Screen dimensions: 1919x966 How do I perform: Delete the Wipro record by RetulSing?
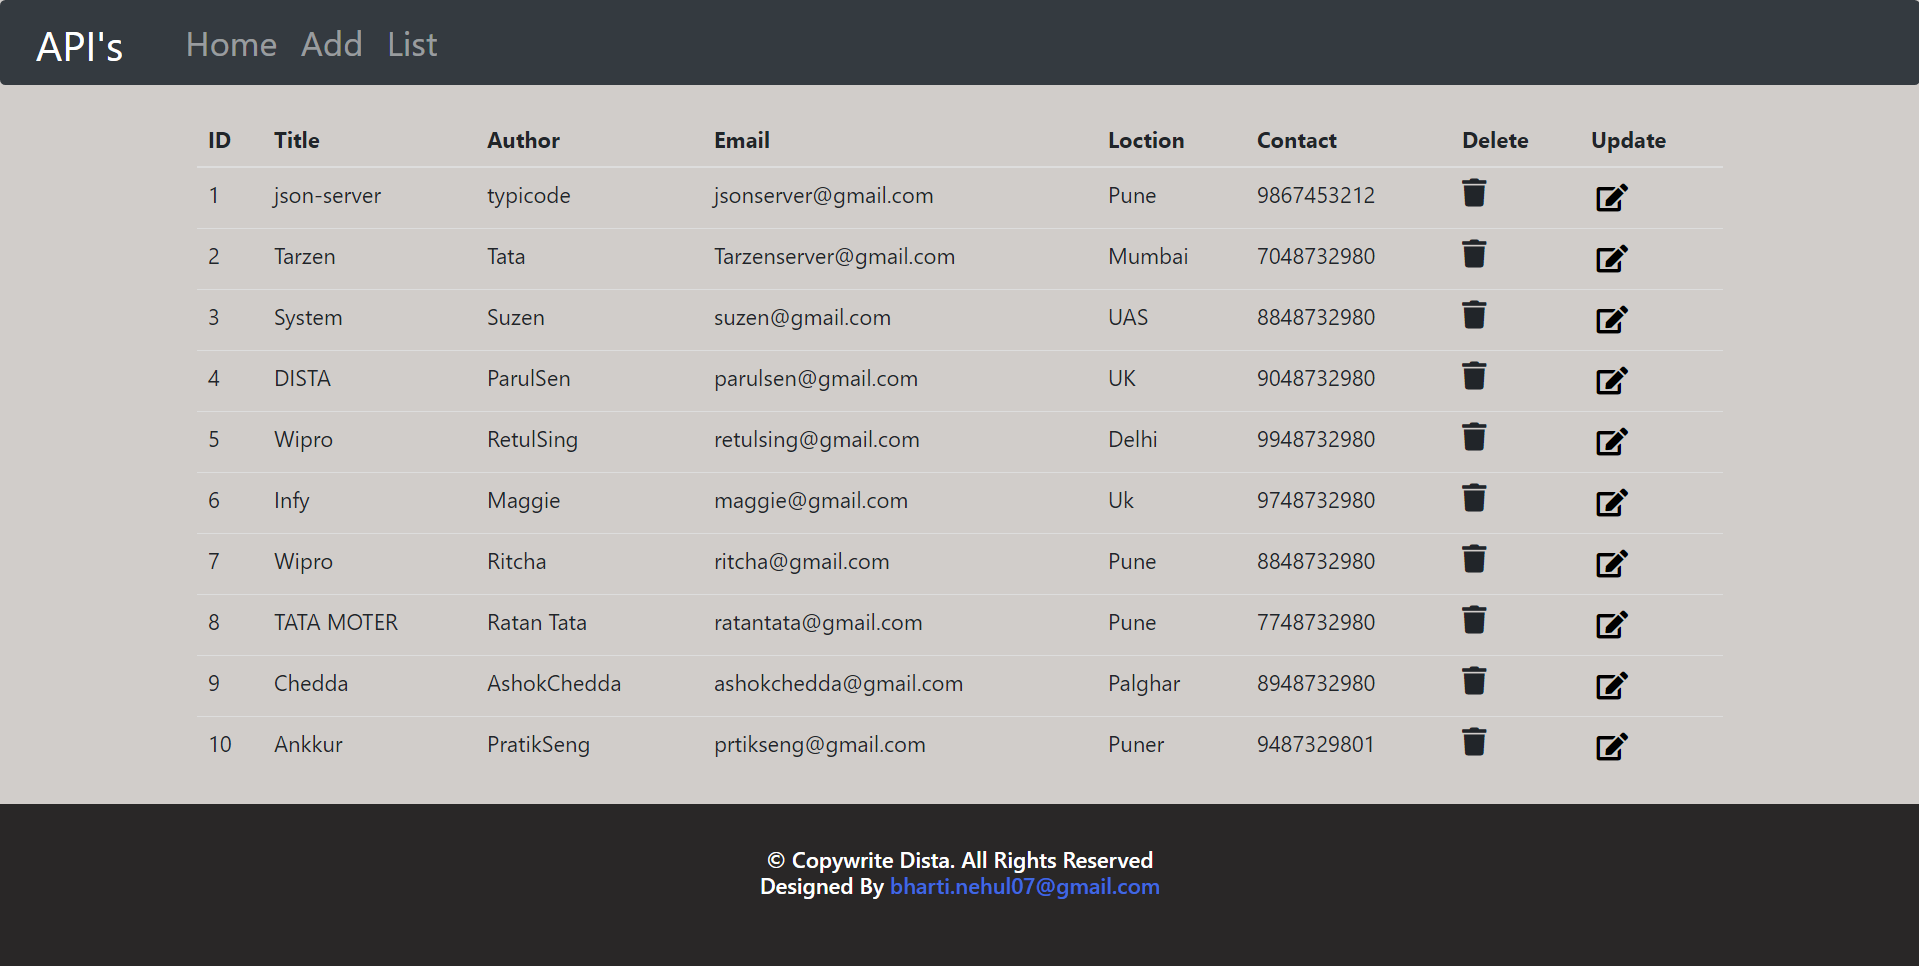tap(1474, 437)
